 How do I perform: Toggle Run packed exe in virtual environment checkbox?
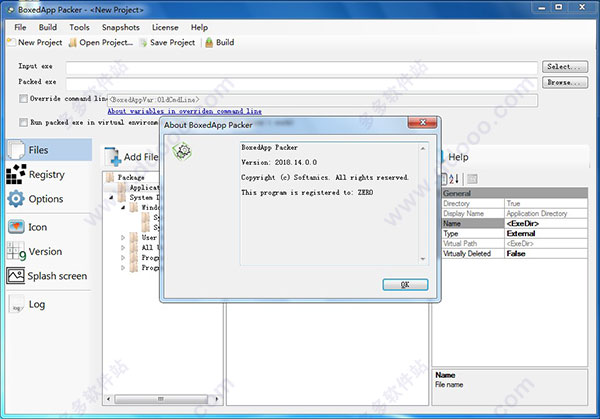point(23,122)
